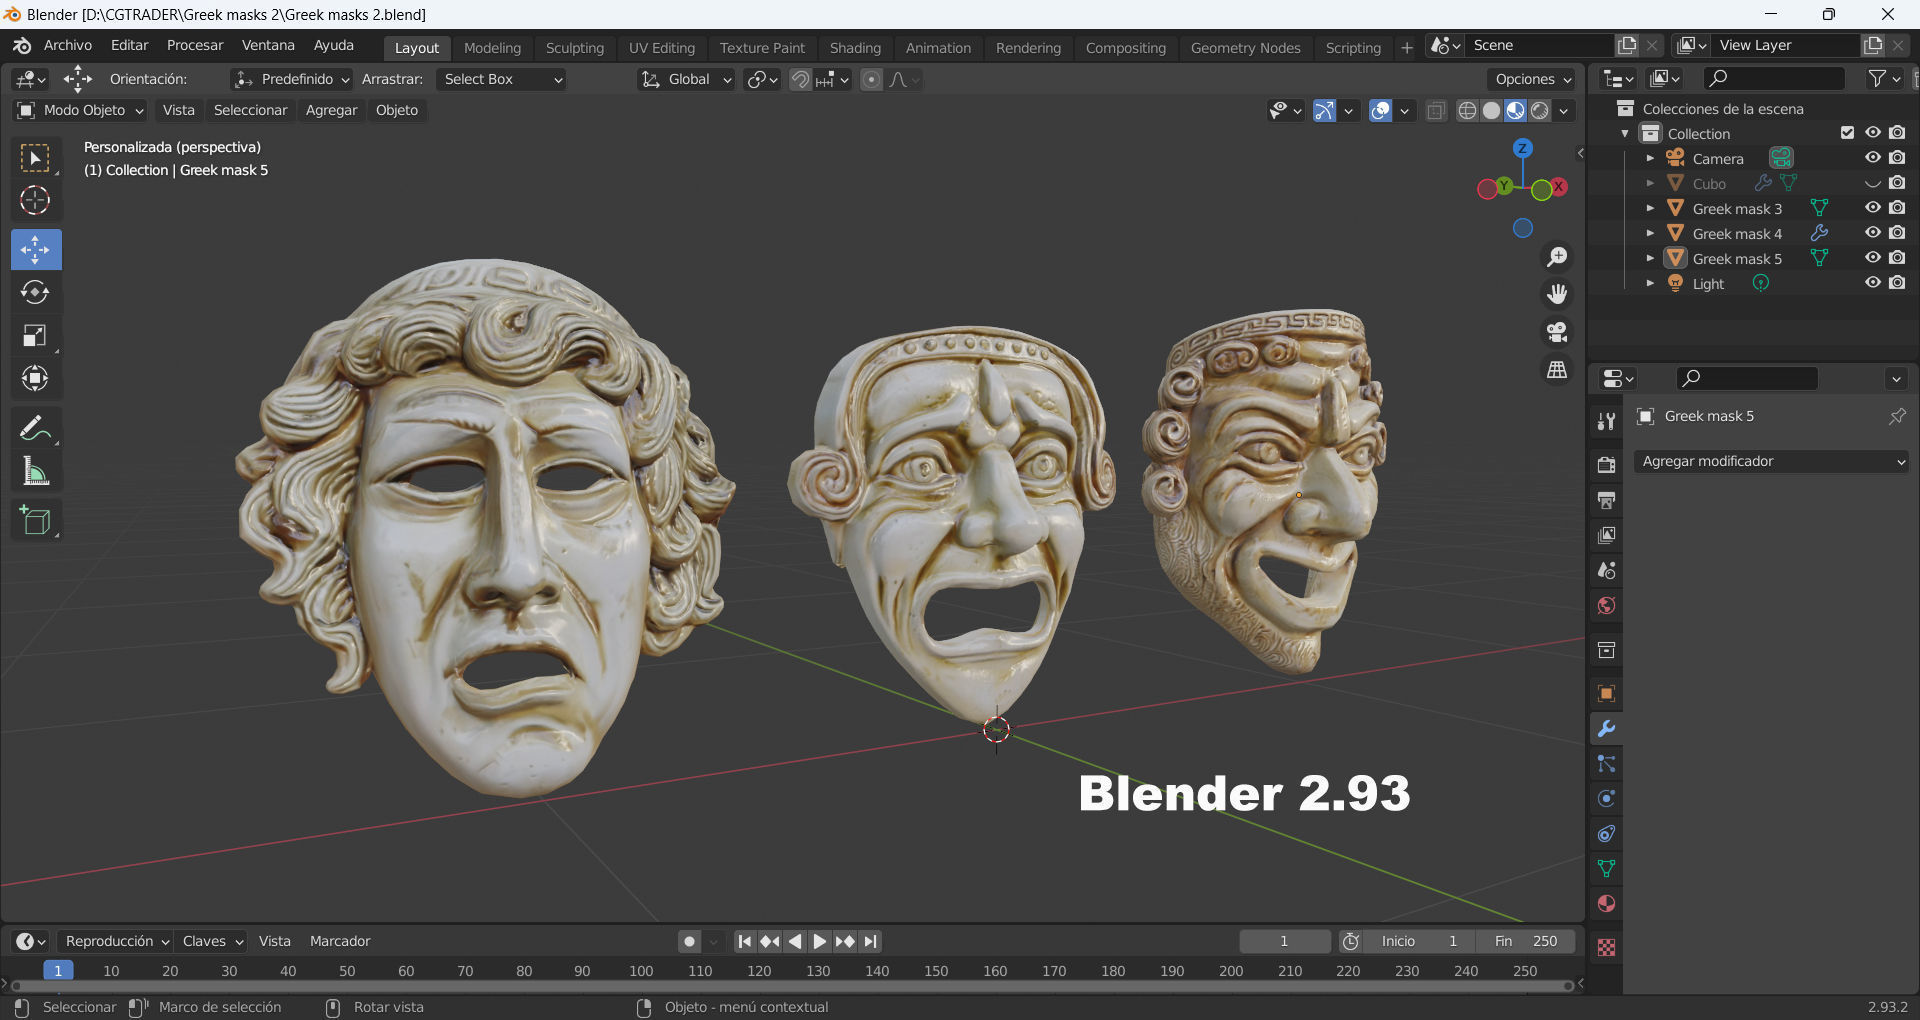Switch to the Shading workspace tab
The width and height of the screenshot is (1920, 1020).
click(x=855, y=48)
